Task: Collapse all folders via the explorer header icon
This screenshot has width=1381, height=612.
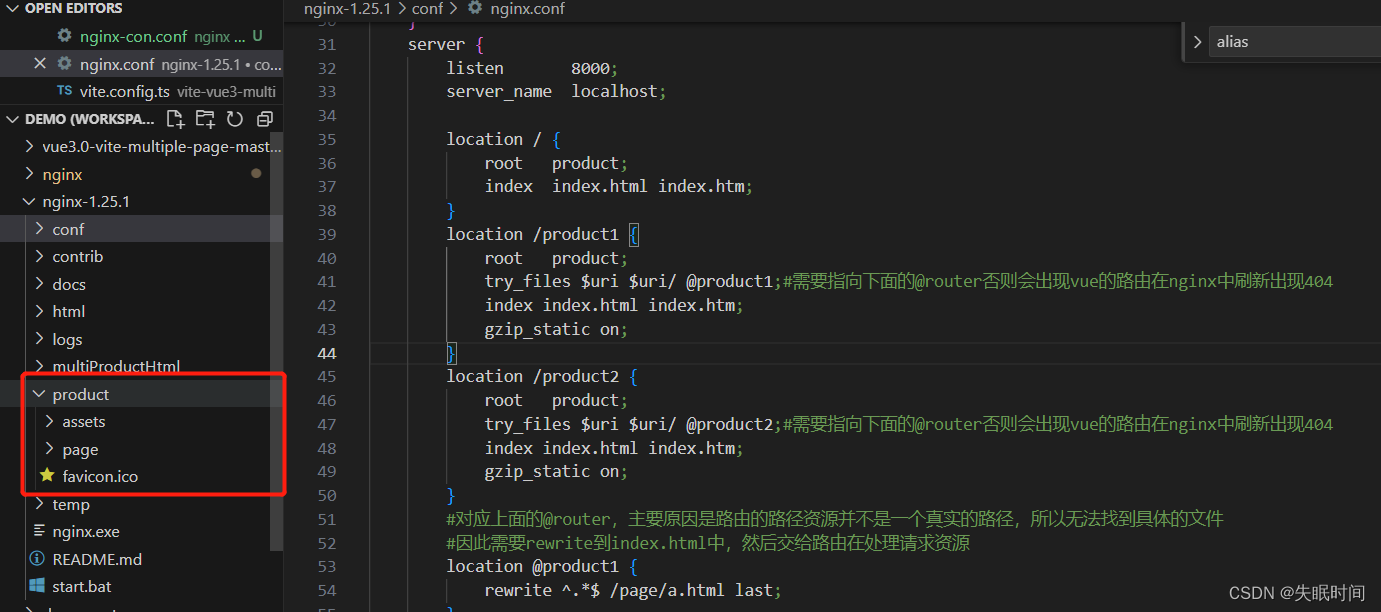Action: click(265, 119)
